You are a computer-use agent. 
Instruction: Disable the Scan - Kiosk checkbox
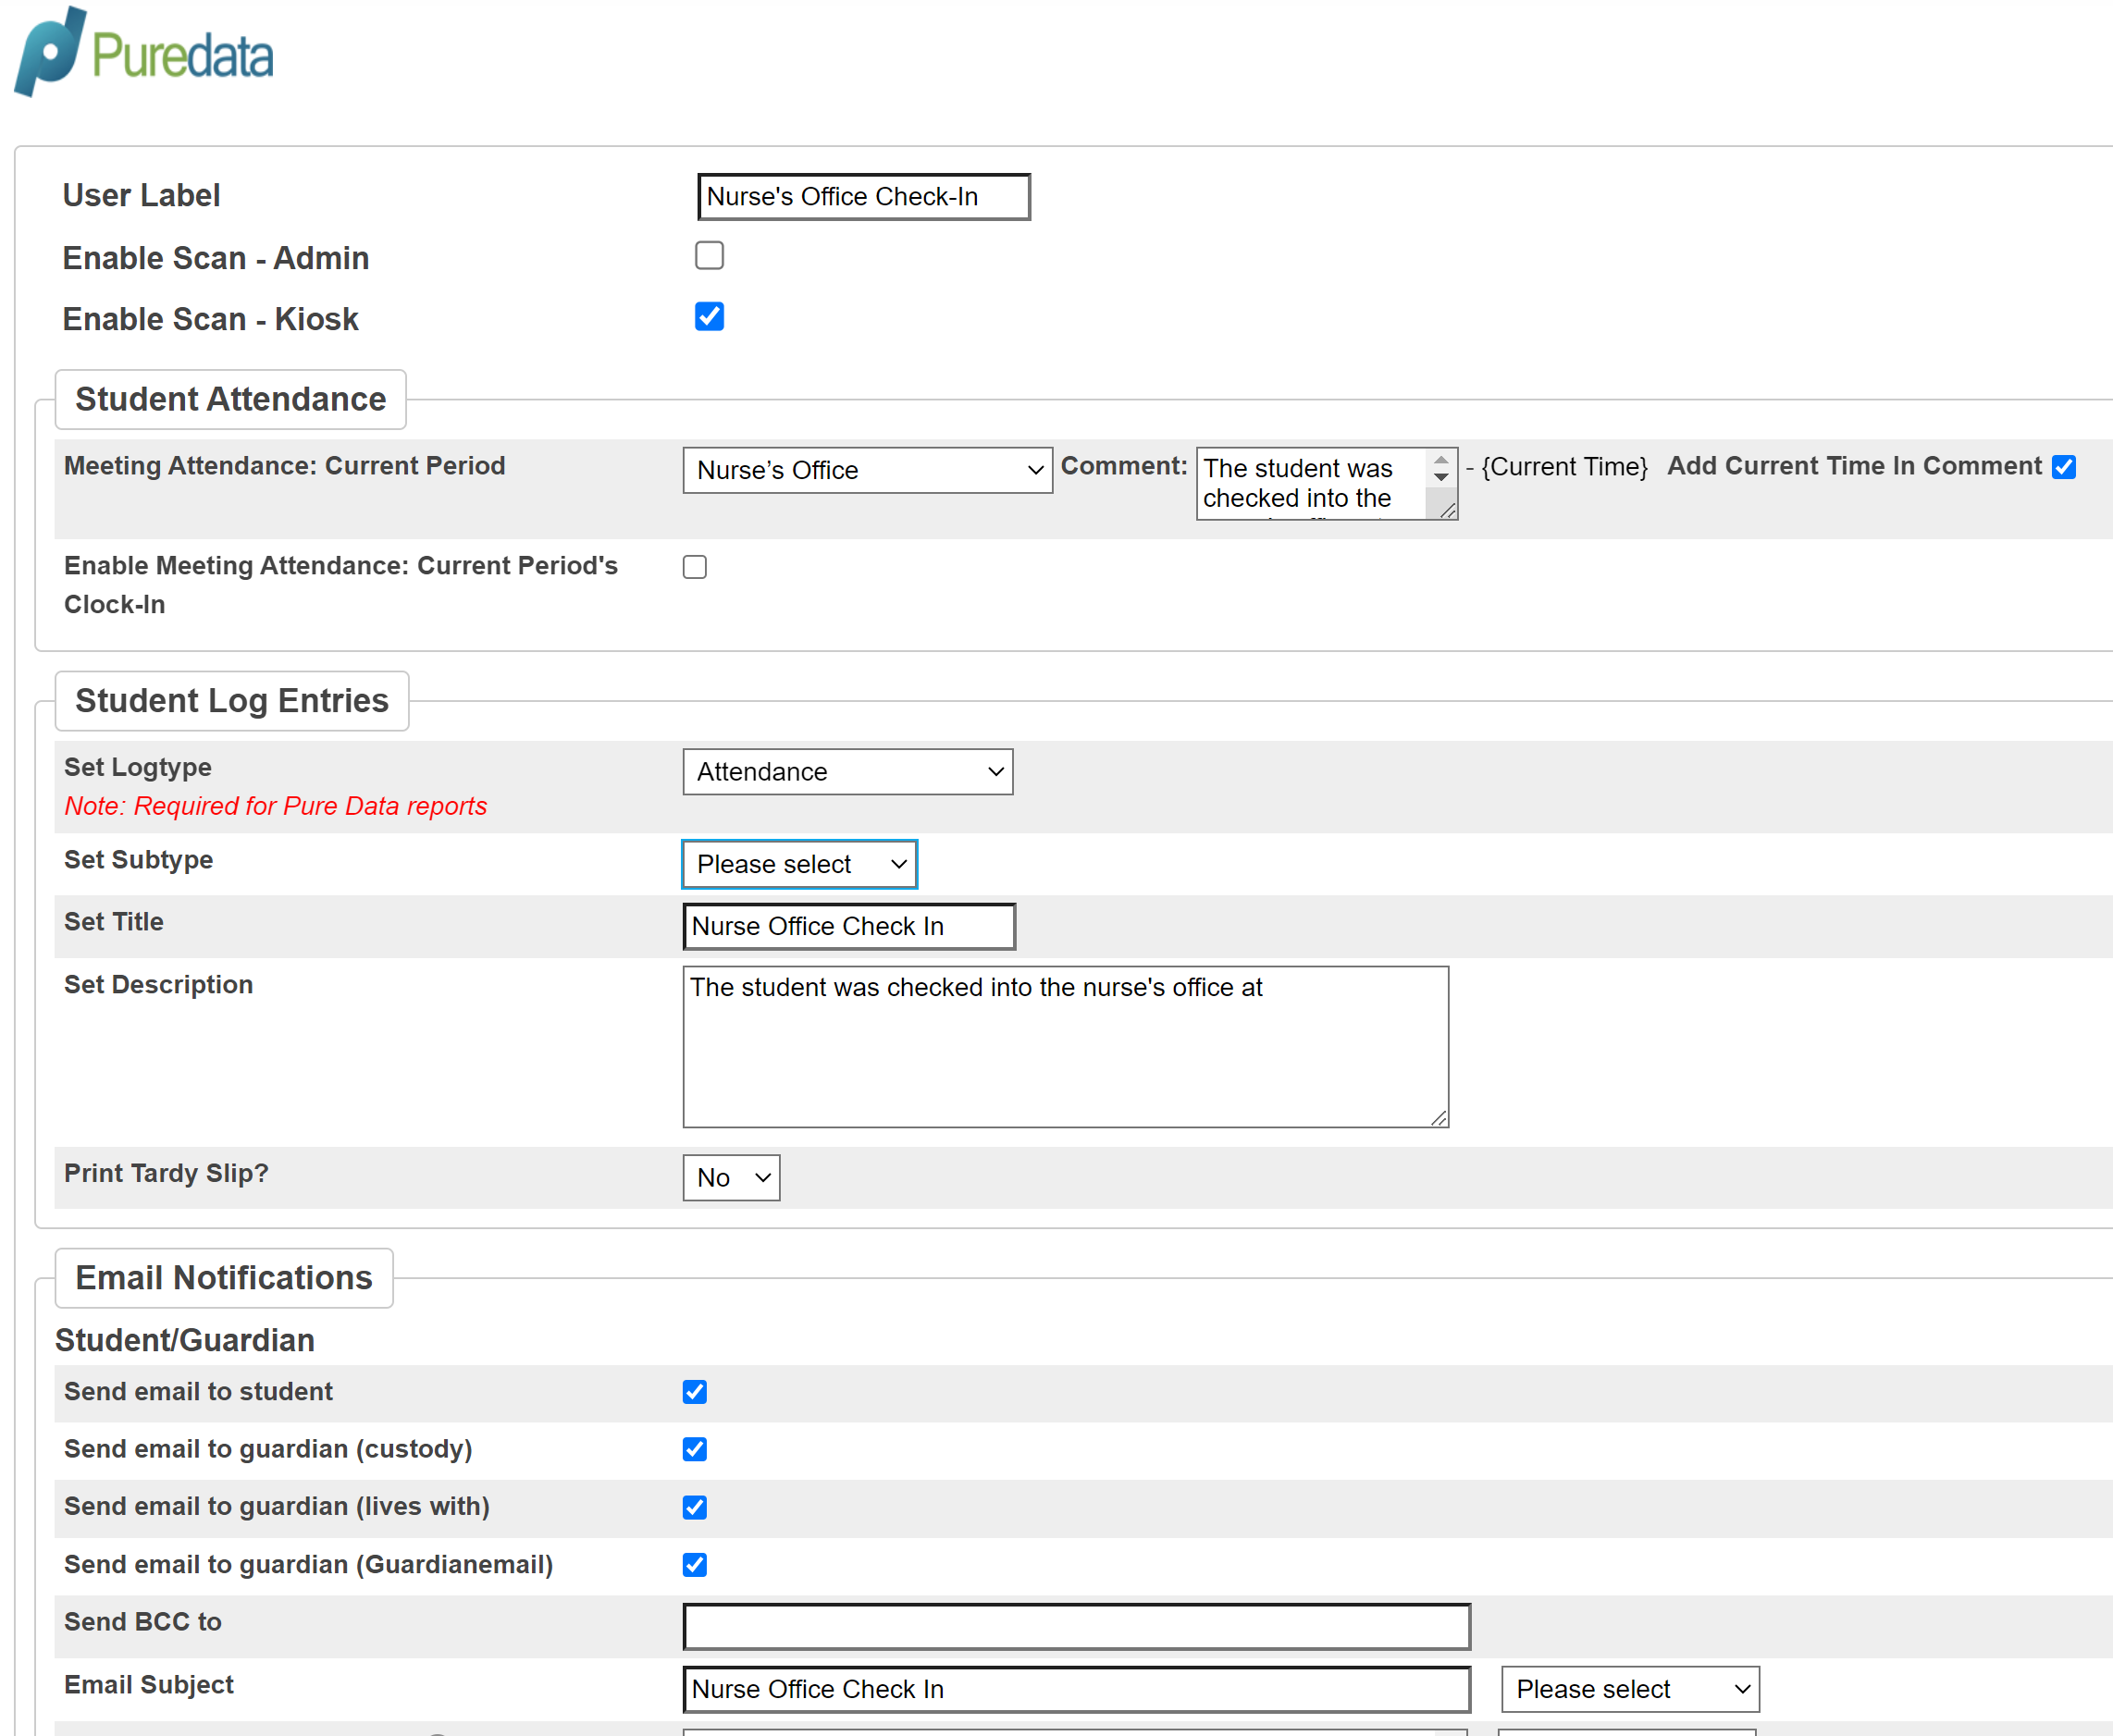click(x=709, y=317)
